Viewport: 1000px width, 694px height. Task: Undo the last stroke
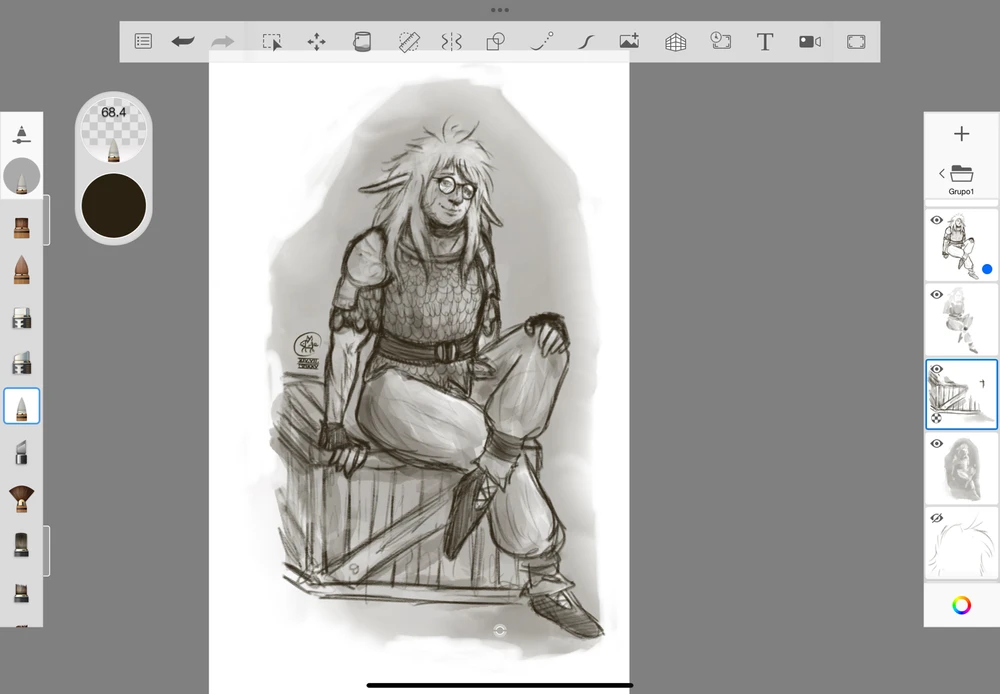(x=182, y=41)
